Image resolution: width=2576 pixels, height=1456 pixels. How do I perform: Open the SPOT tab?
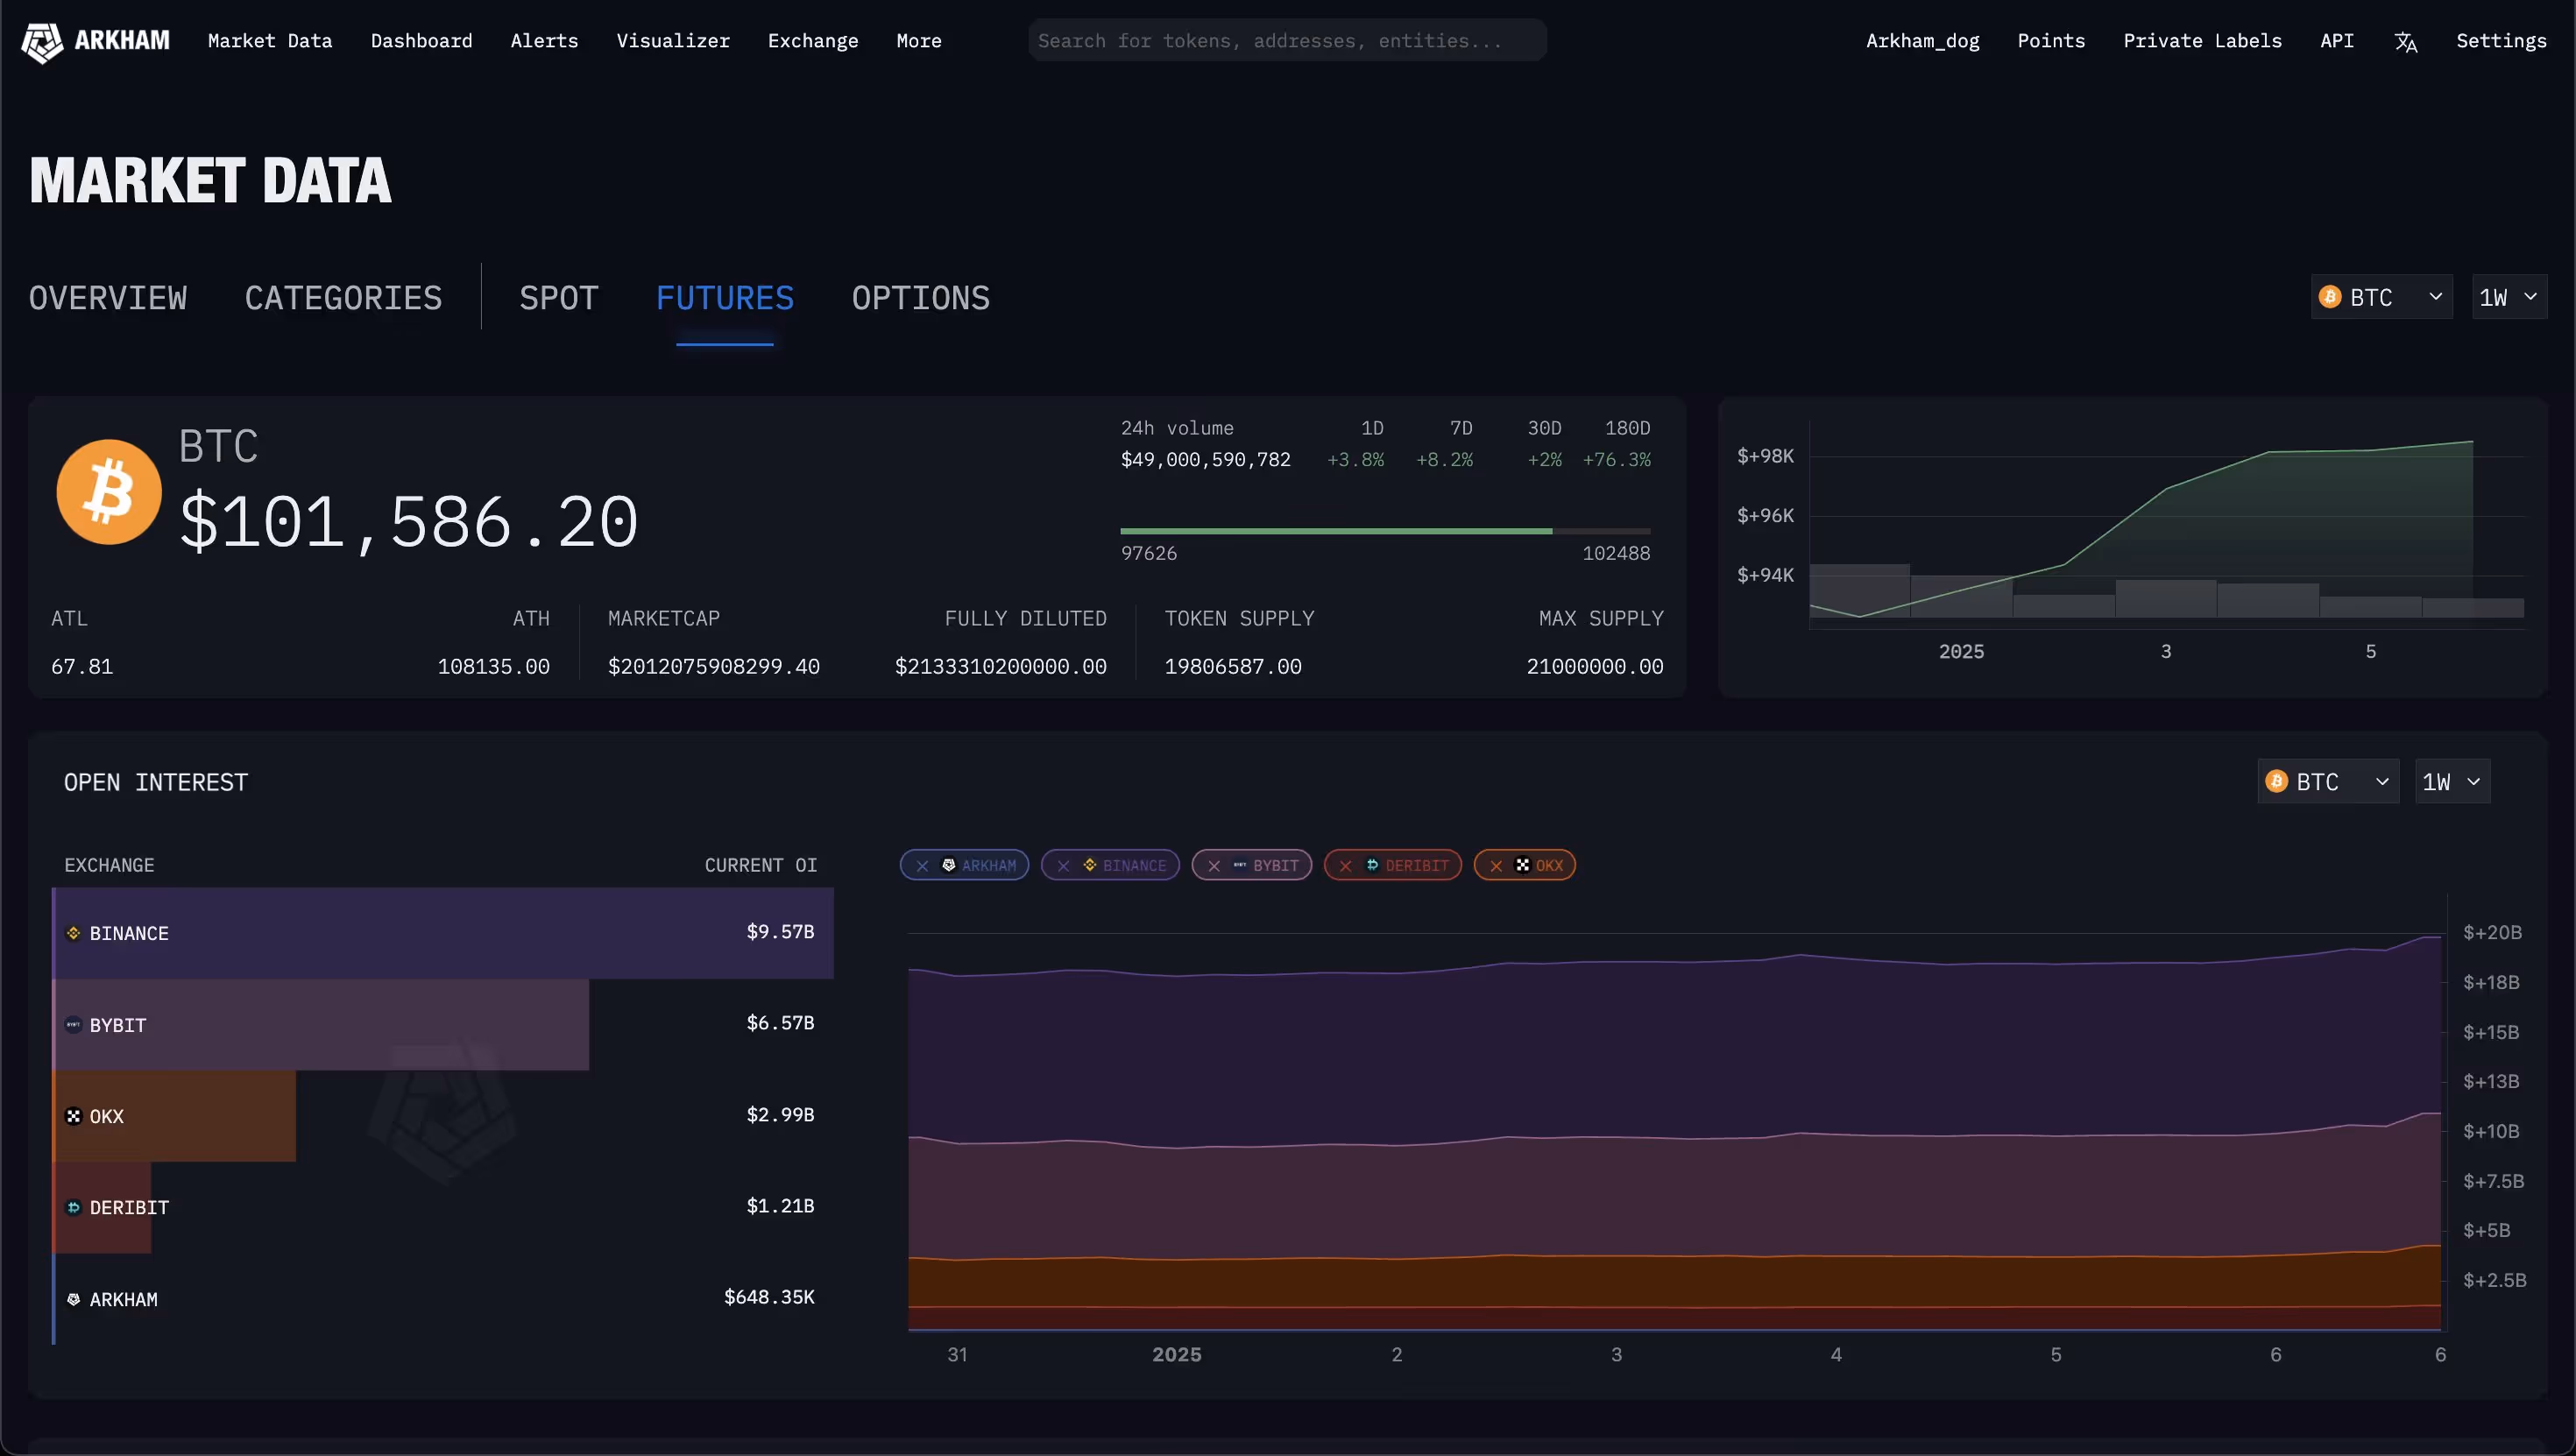(x=558, y=298)
